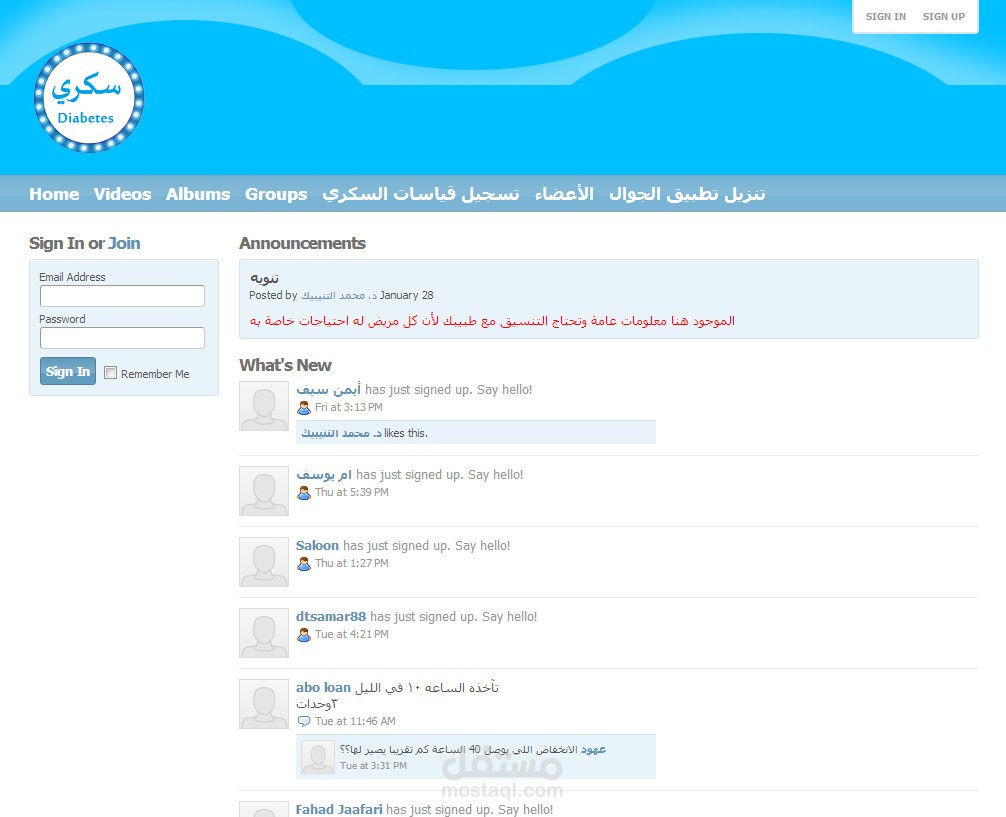Click commenter عهود name link
The width and height of the screenshot is (1006, 817).
point(593,750)
